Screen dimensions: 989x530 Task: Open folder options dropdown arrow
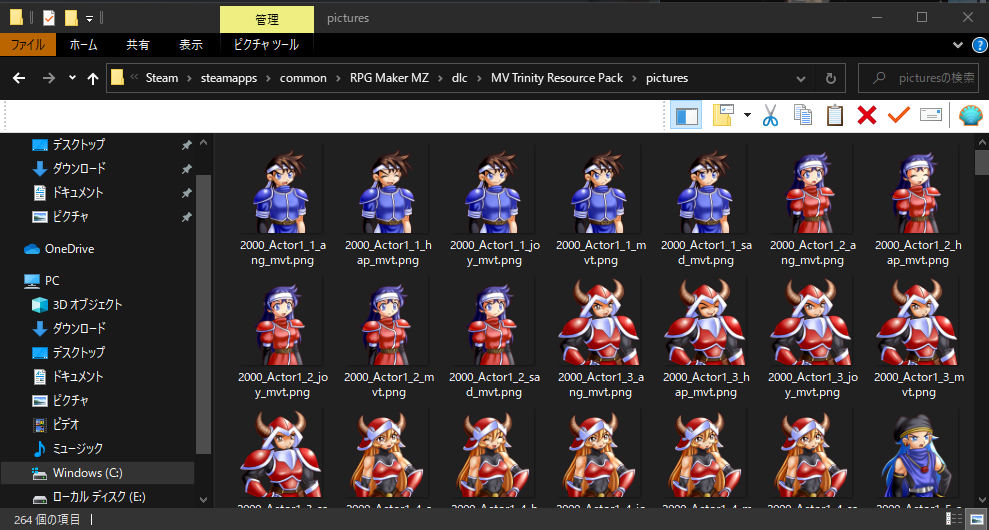point(747,115)
